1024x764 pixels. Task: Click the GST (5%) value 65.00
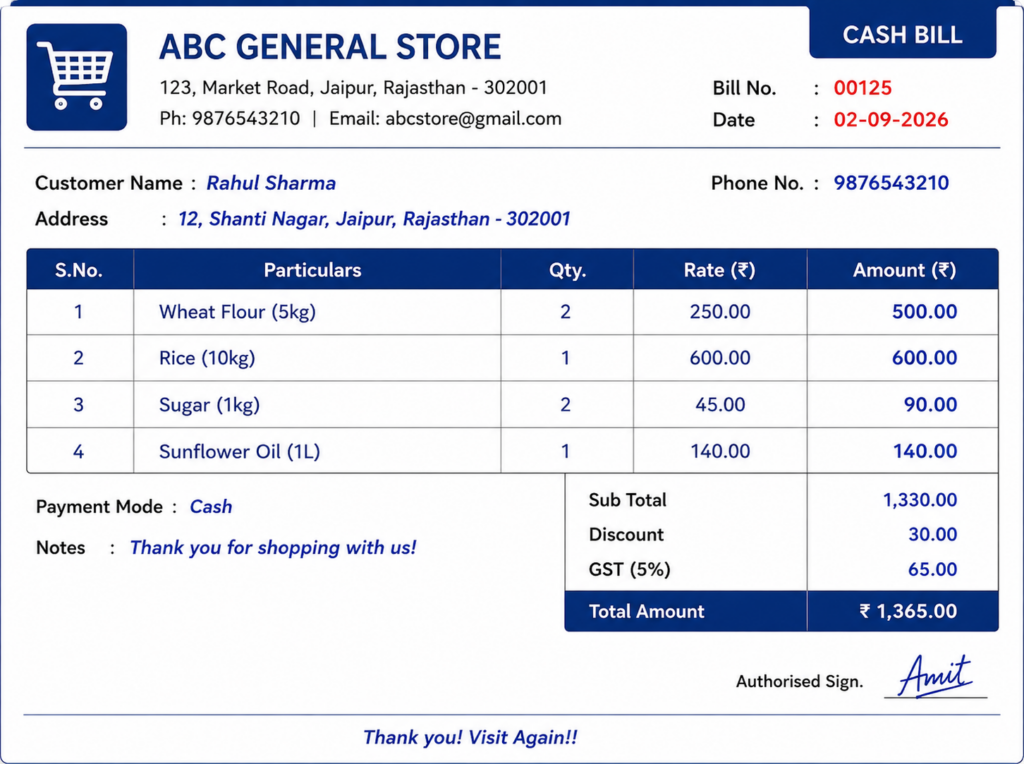coord(933,569)
